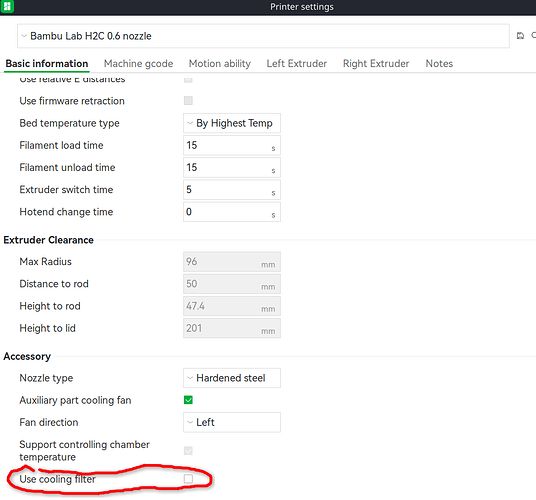Click the Fan direction label
Screen dimensions: 536x500
(x=49, y=422)
